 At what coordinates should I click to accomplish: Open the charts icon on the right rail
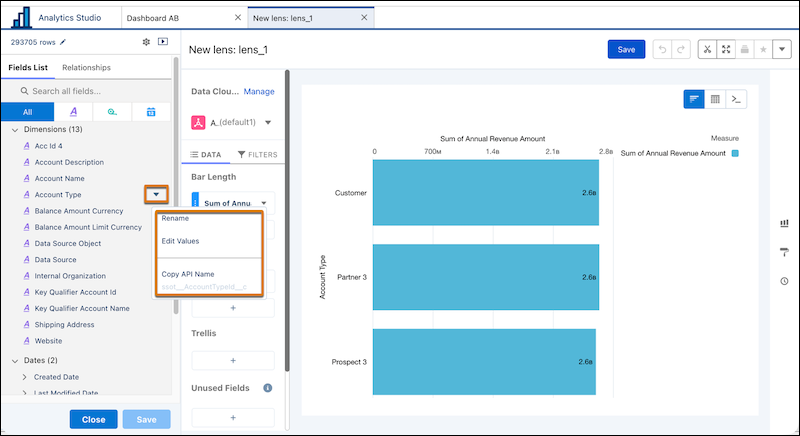[x=784, y=223]
